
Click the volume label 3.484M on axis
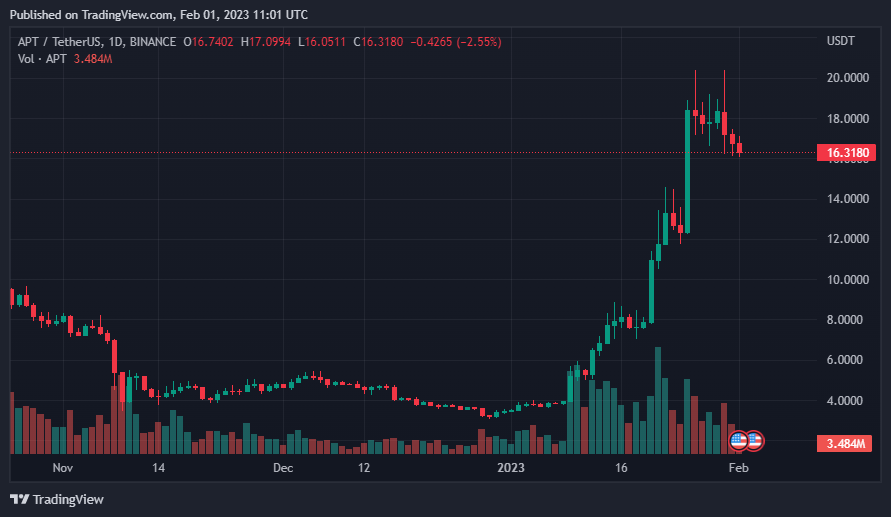click(844, 443)
